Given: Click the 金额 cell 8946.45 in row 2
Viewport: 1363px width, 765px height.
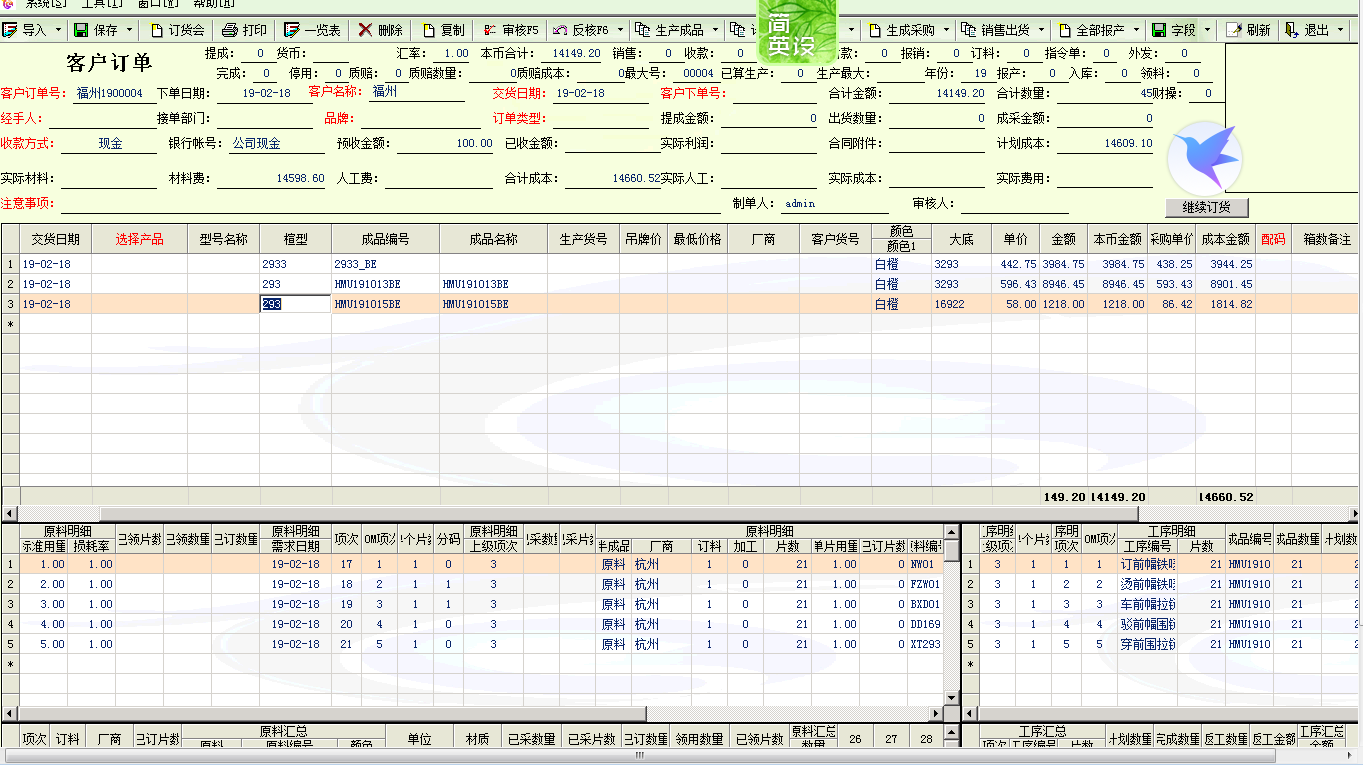Looking at the screenshot, I should pyautogui.click(x=1063, y=284).
